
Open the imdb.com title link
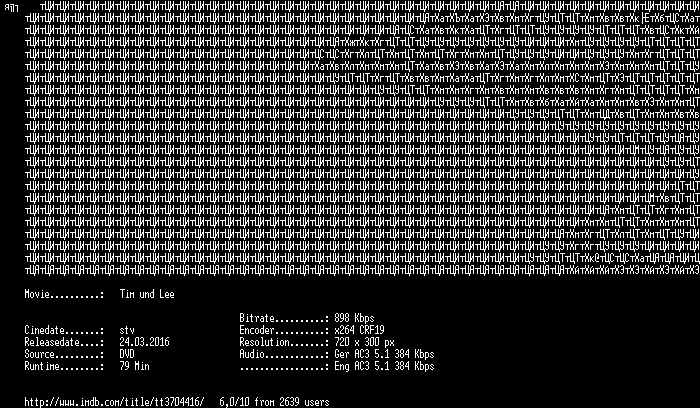click(x=114, y=402)
